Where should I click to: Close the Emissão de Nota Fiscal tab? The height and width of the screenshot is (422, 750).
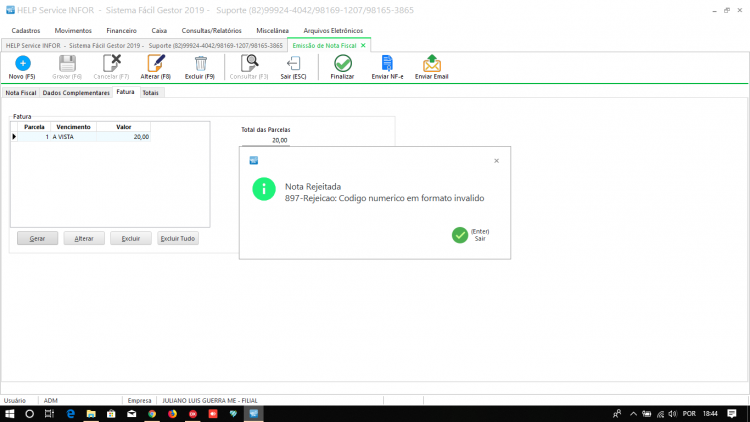pyautogui.click(x=363, y=45)
